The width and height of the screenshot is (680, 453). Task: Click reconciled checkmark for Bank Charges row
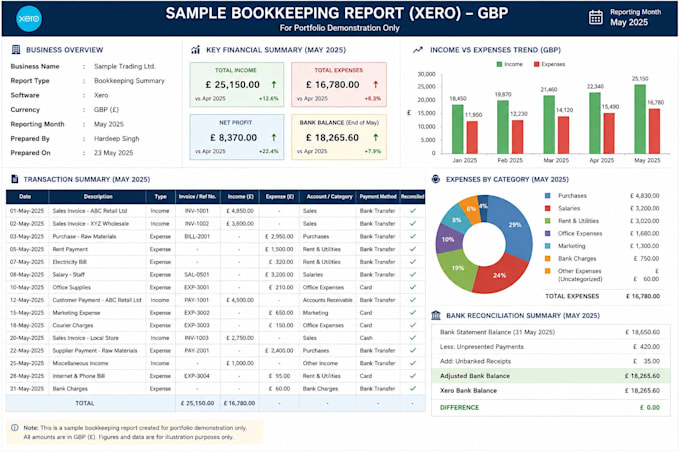(x=412, y=388)
